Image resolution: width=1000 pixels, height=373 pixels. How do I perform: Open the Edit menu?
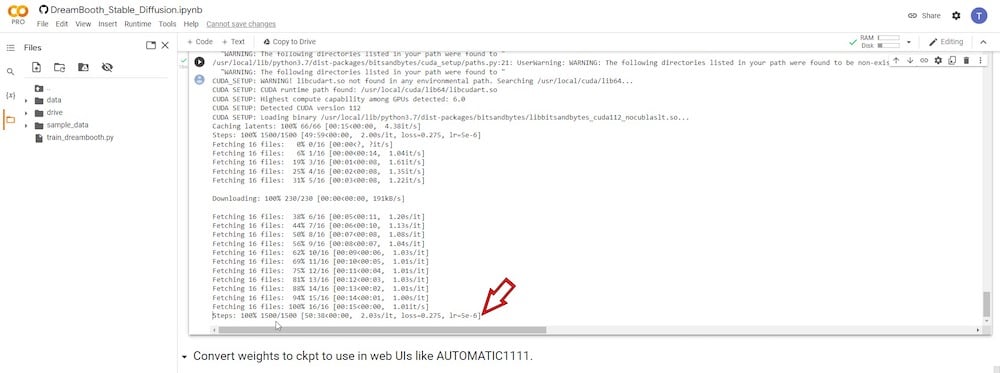[62, 24]
